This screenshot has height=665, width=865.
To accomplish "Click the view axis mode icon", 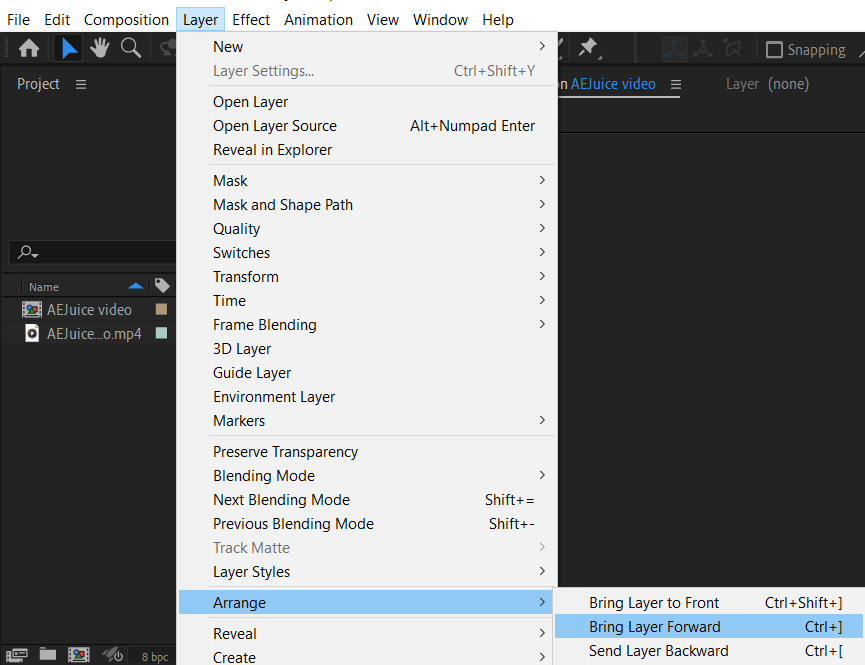I will (x=733, y=50).
